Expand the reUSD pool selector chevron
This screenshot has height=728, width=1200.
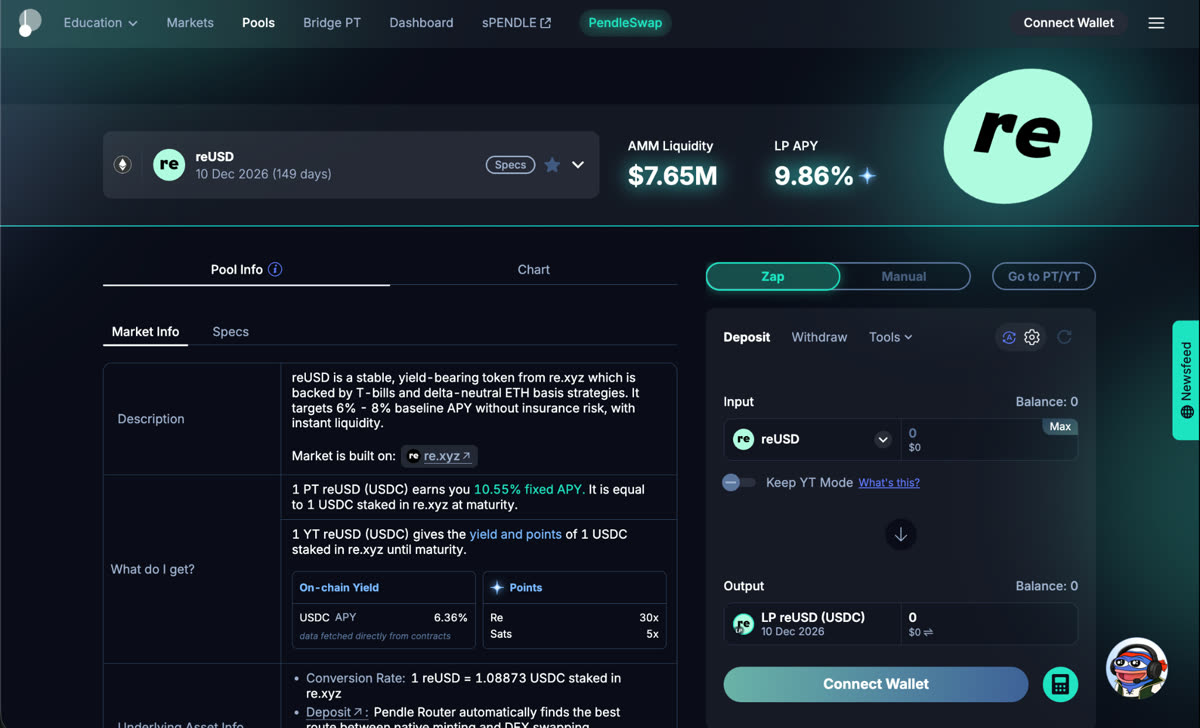pyautogui.click(x=578, y=165)
